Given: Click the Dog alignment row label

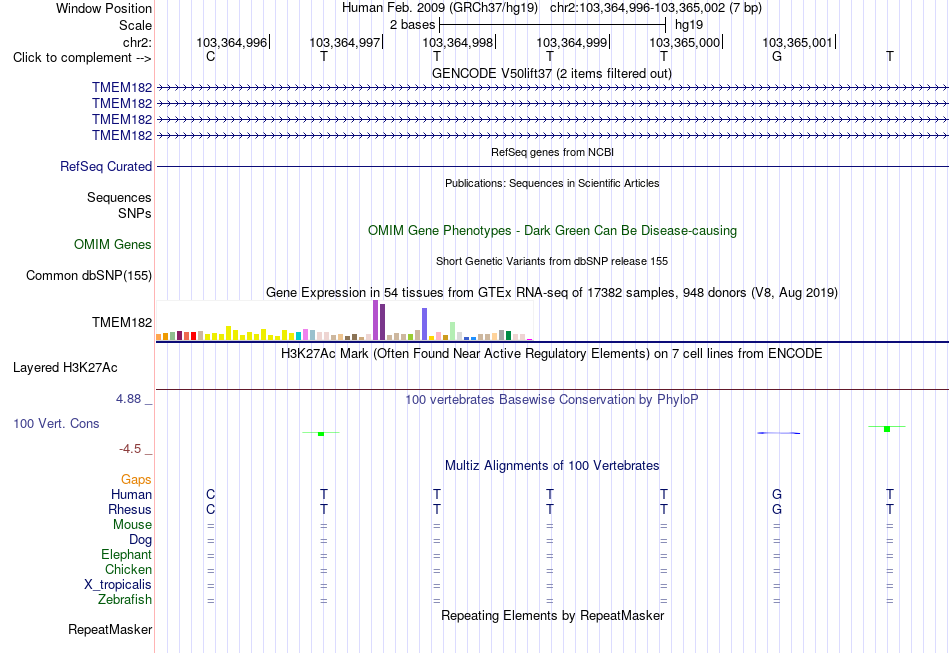Looking at the screenshot, I should pos(140,540).
